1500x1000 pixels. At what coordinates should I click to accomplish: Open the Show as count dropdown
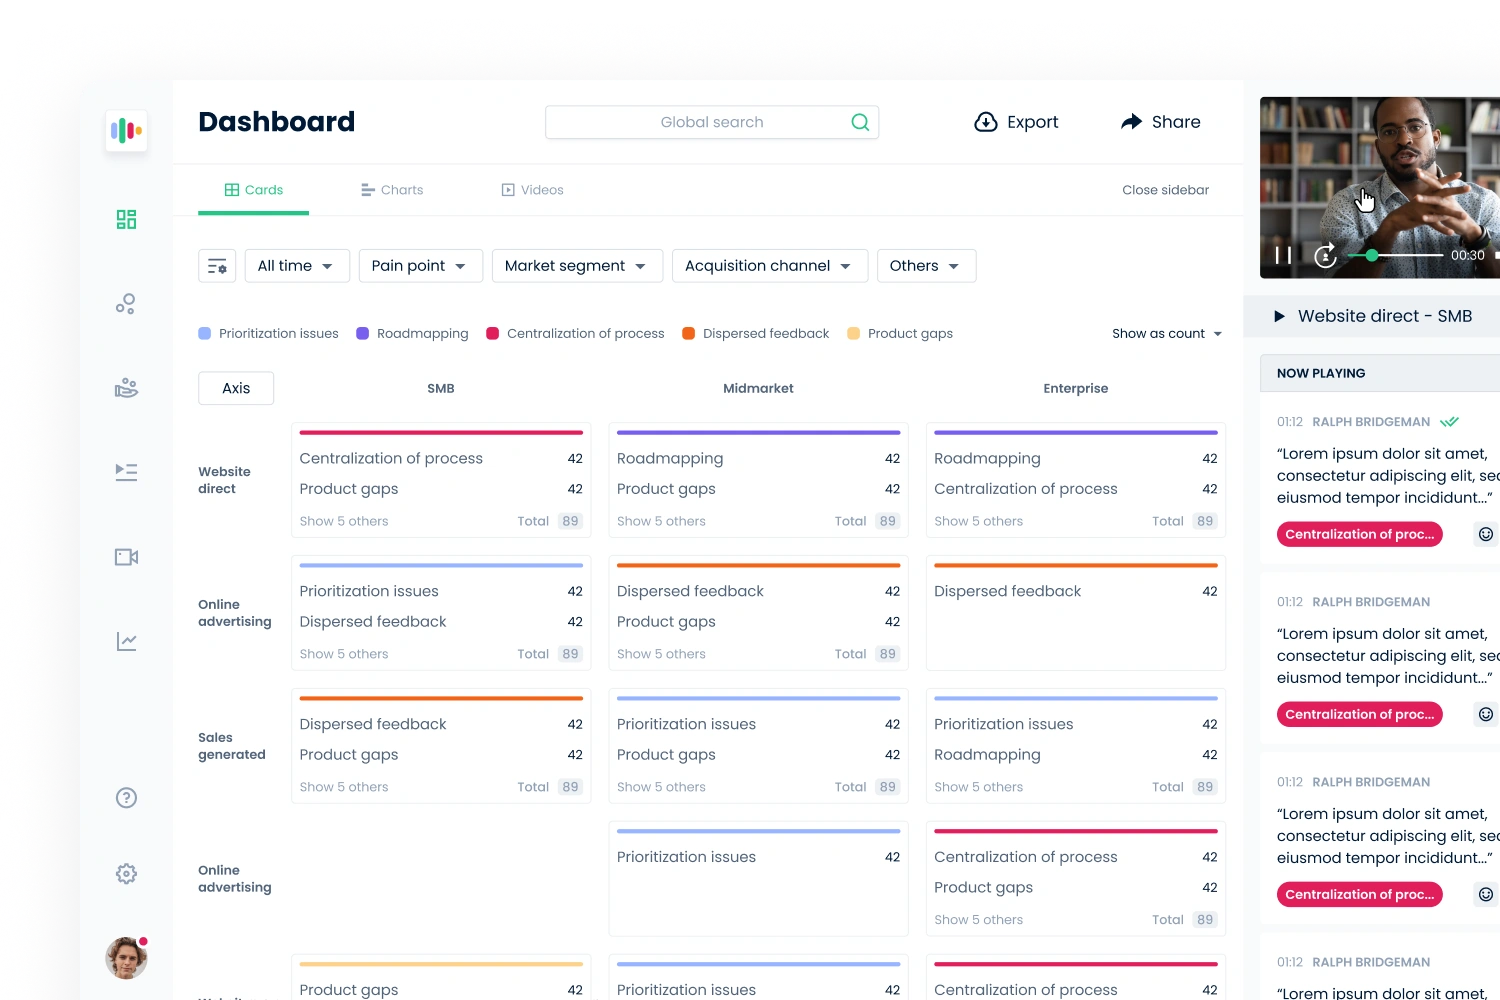coord(1167,334)
